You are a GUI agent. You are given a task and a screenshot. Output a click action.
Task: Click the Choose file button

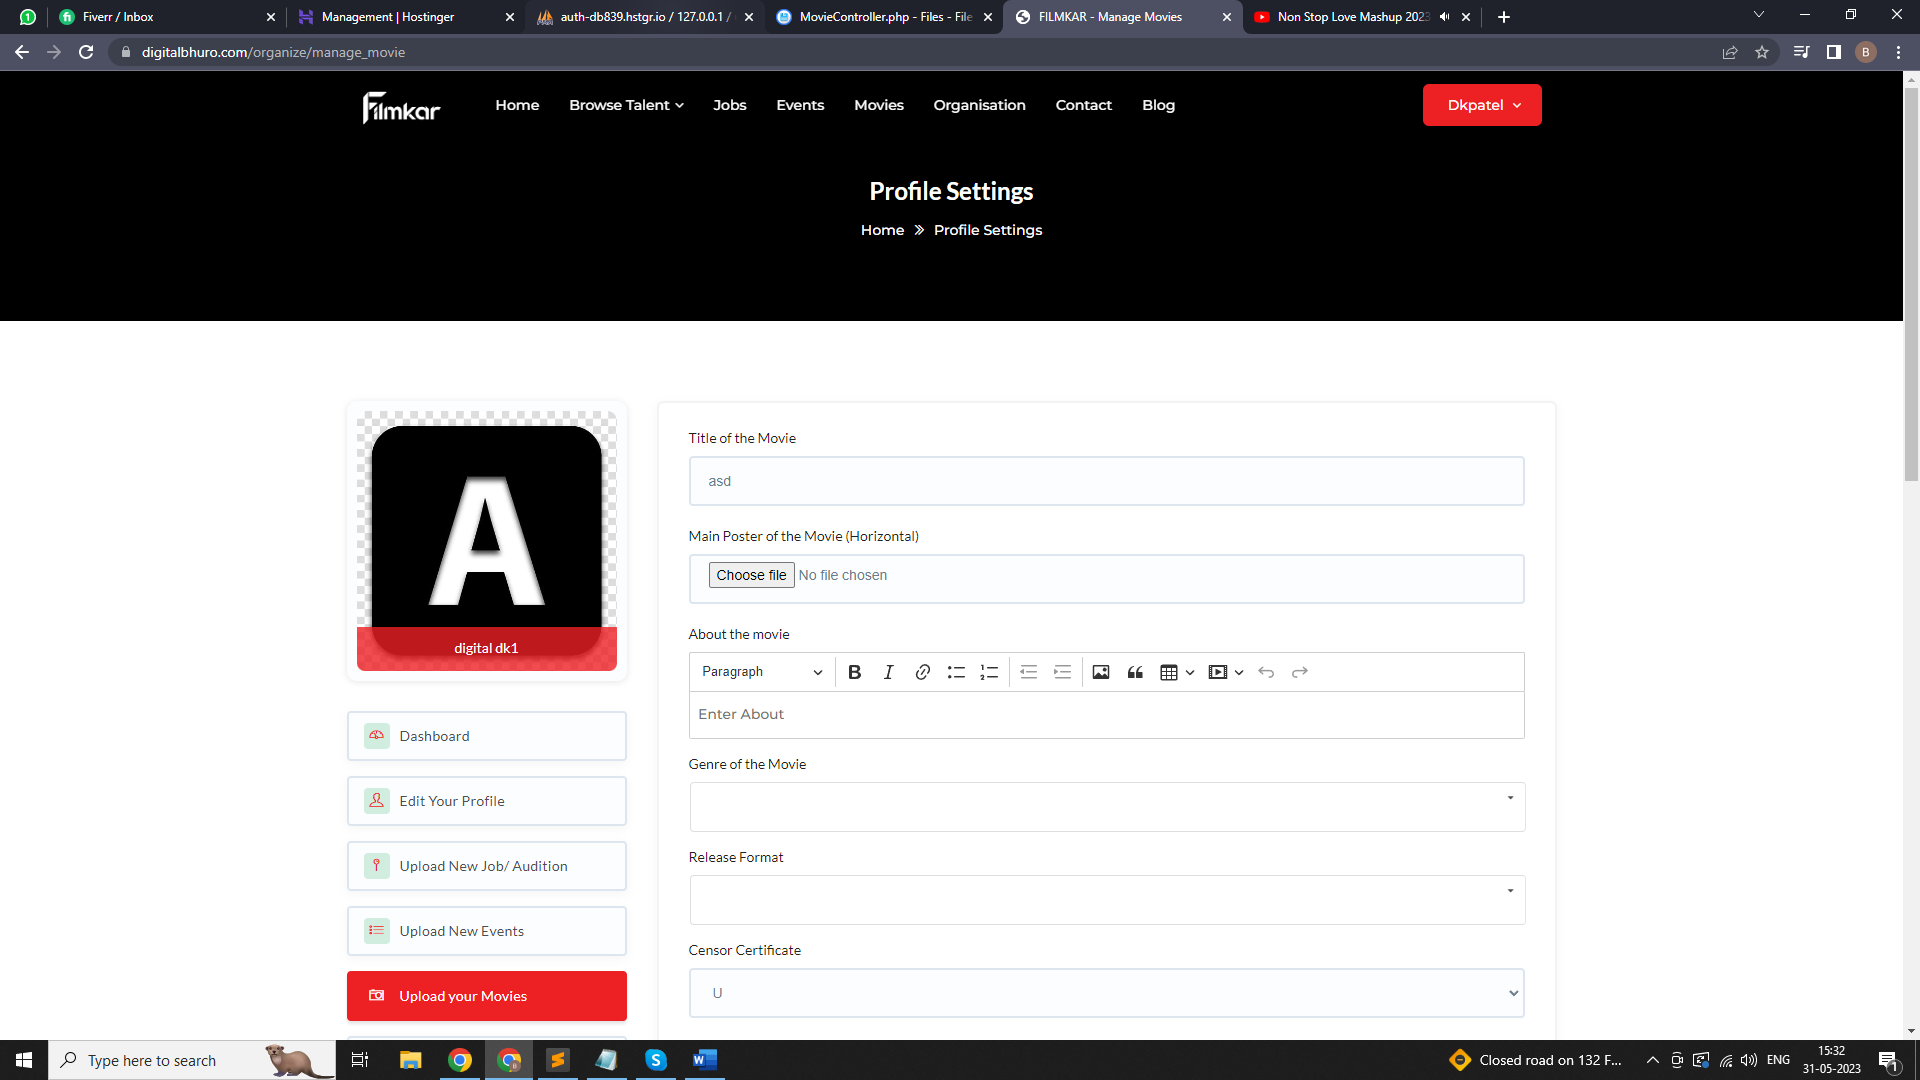751,575
